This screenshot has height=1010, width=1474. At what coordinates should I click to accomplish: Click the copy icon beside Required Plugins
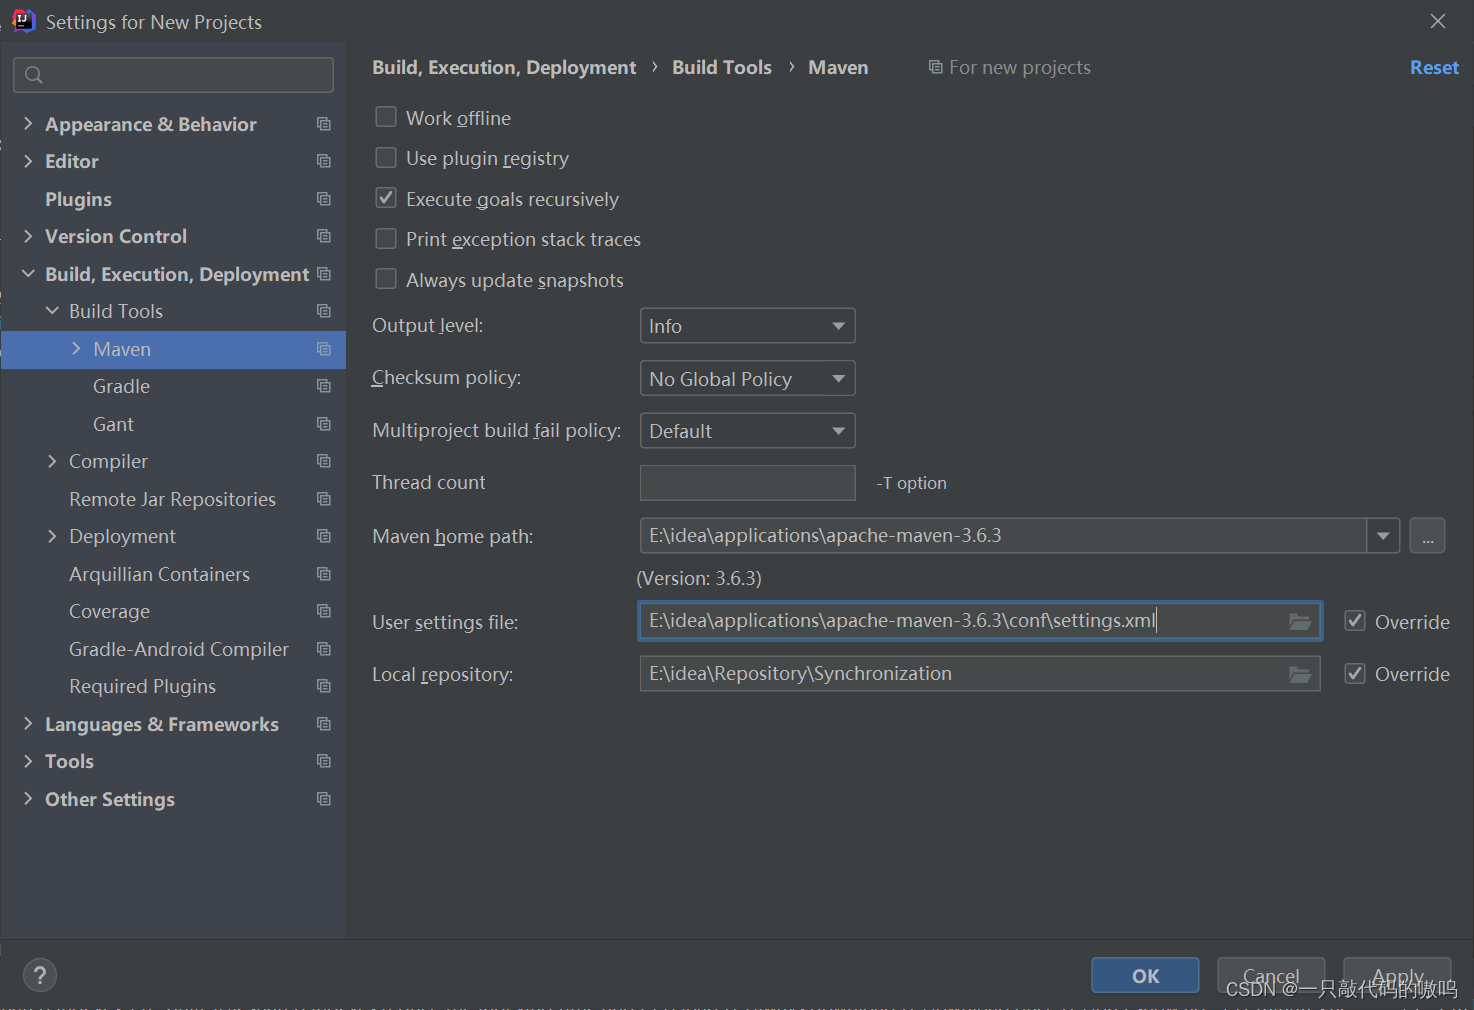[x=324, y=686]
